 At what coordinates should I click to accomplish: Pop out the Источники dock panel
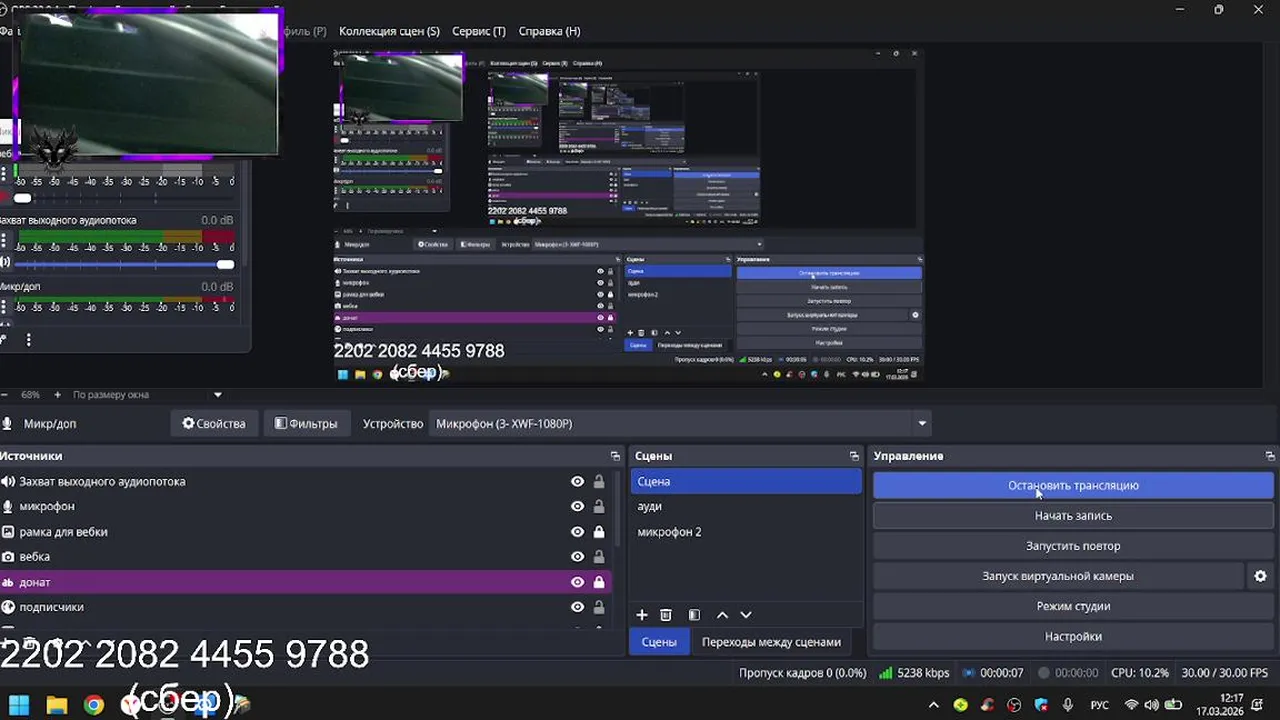pyautogui.click(x=615, y=456)
